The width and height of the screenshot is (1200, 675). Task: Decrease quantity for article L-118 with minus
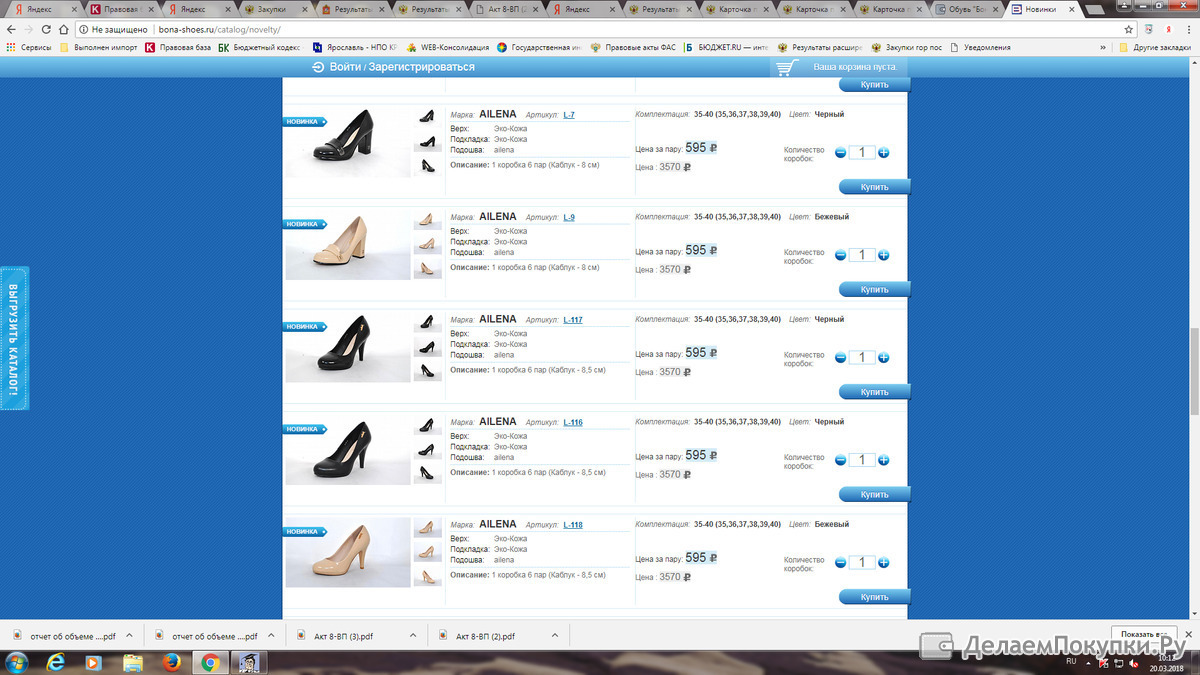[x=840, y=563]
